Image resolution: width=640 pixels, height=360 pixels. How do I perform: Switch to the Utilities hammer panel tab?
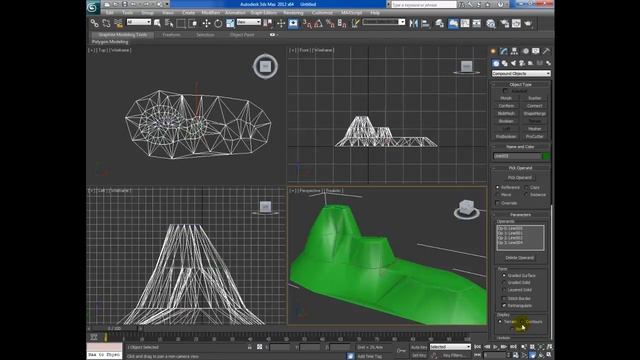(546, 51)
